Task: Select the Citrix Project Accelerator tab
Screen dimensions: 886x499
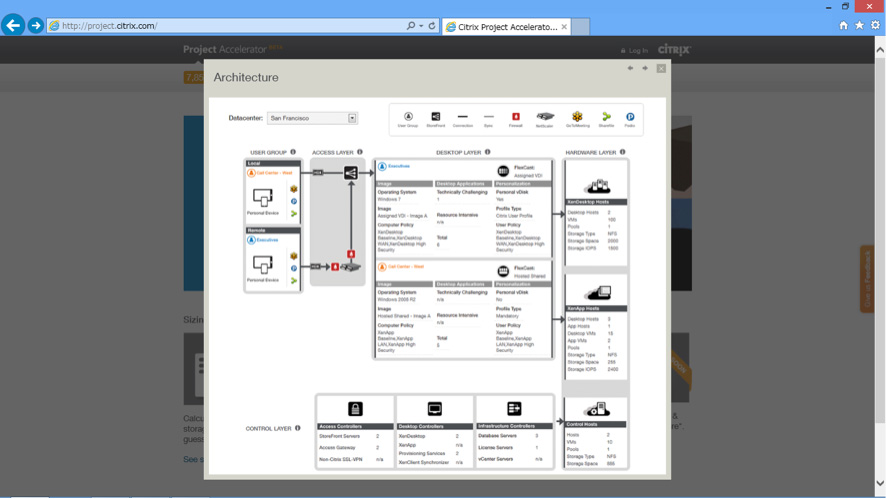Action: (507, 27)
